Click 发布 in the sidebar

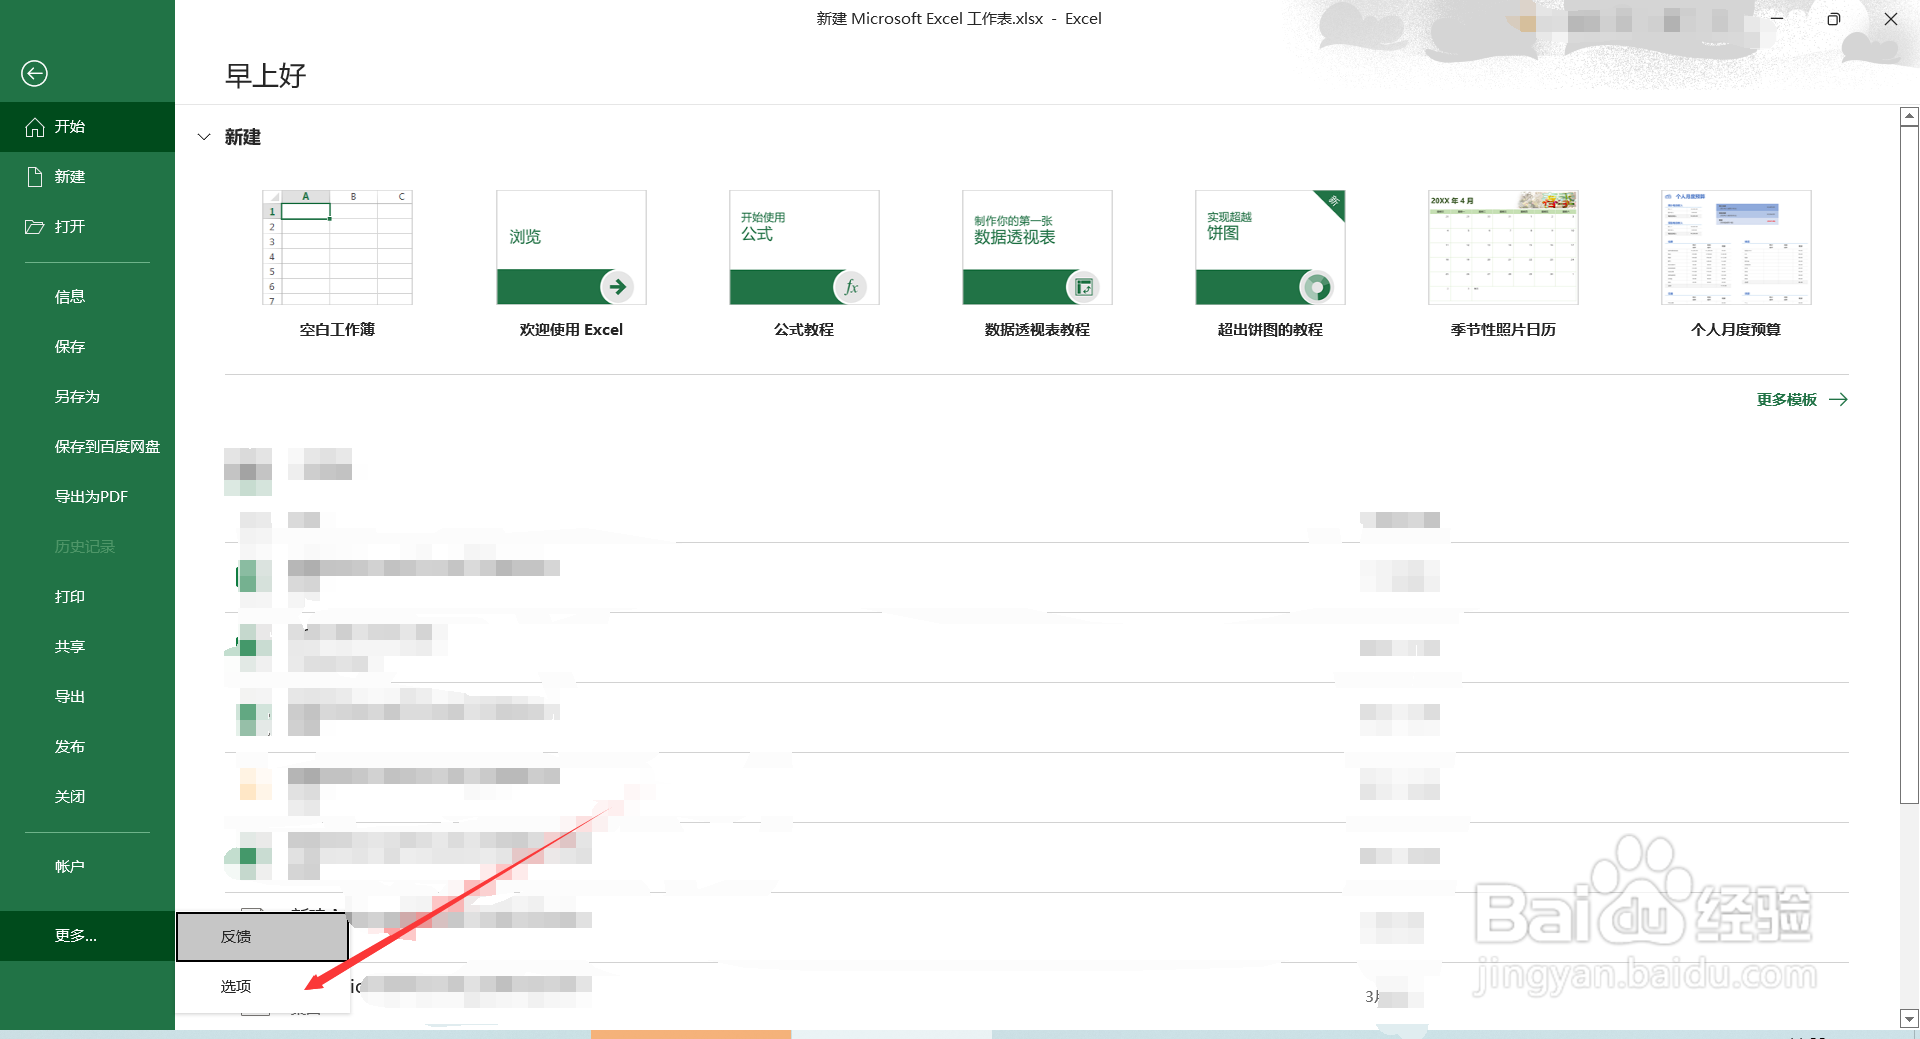[87, 747]
